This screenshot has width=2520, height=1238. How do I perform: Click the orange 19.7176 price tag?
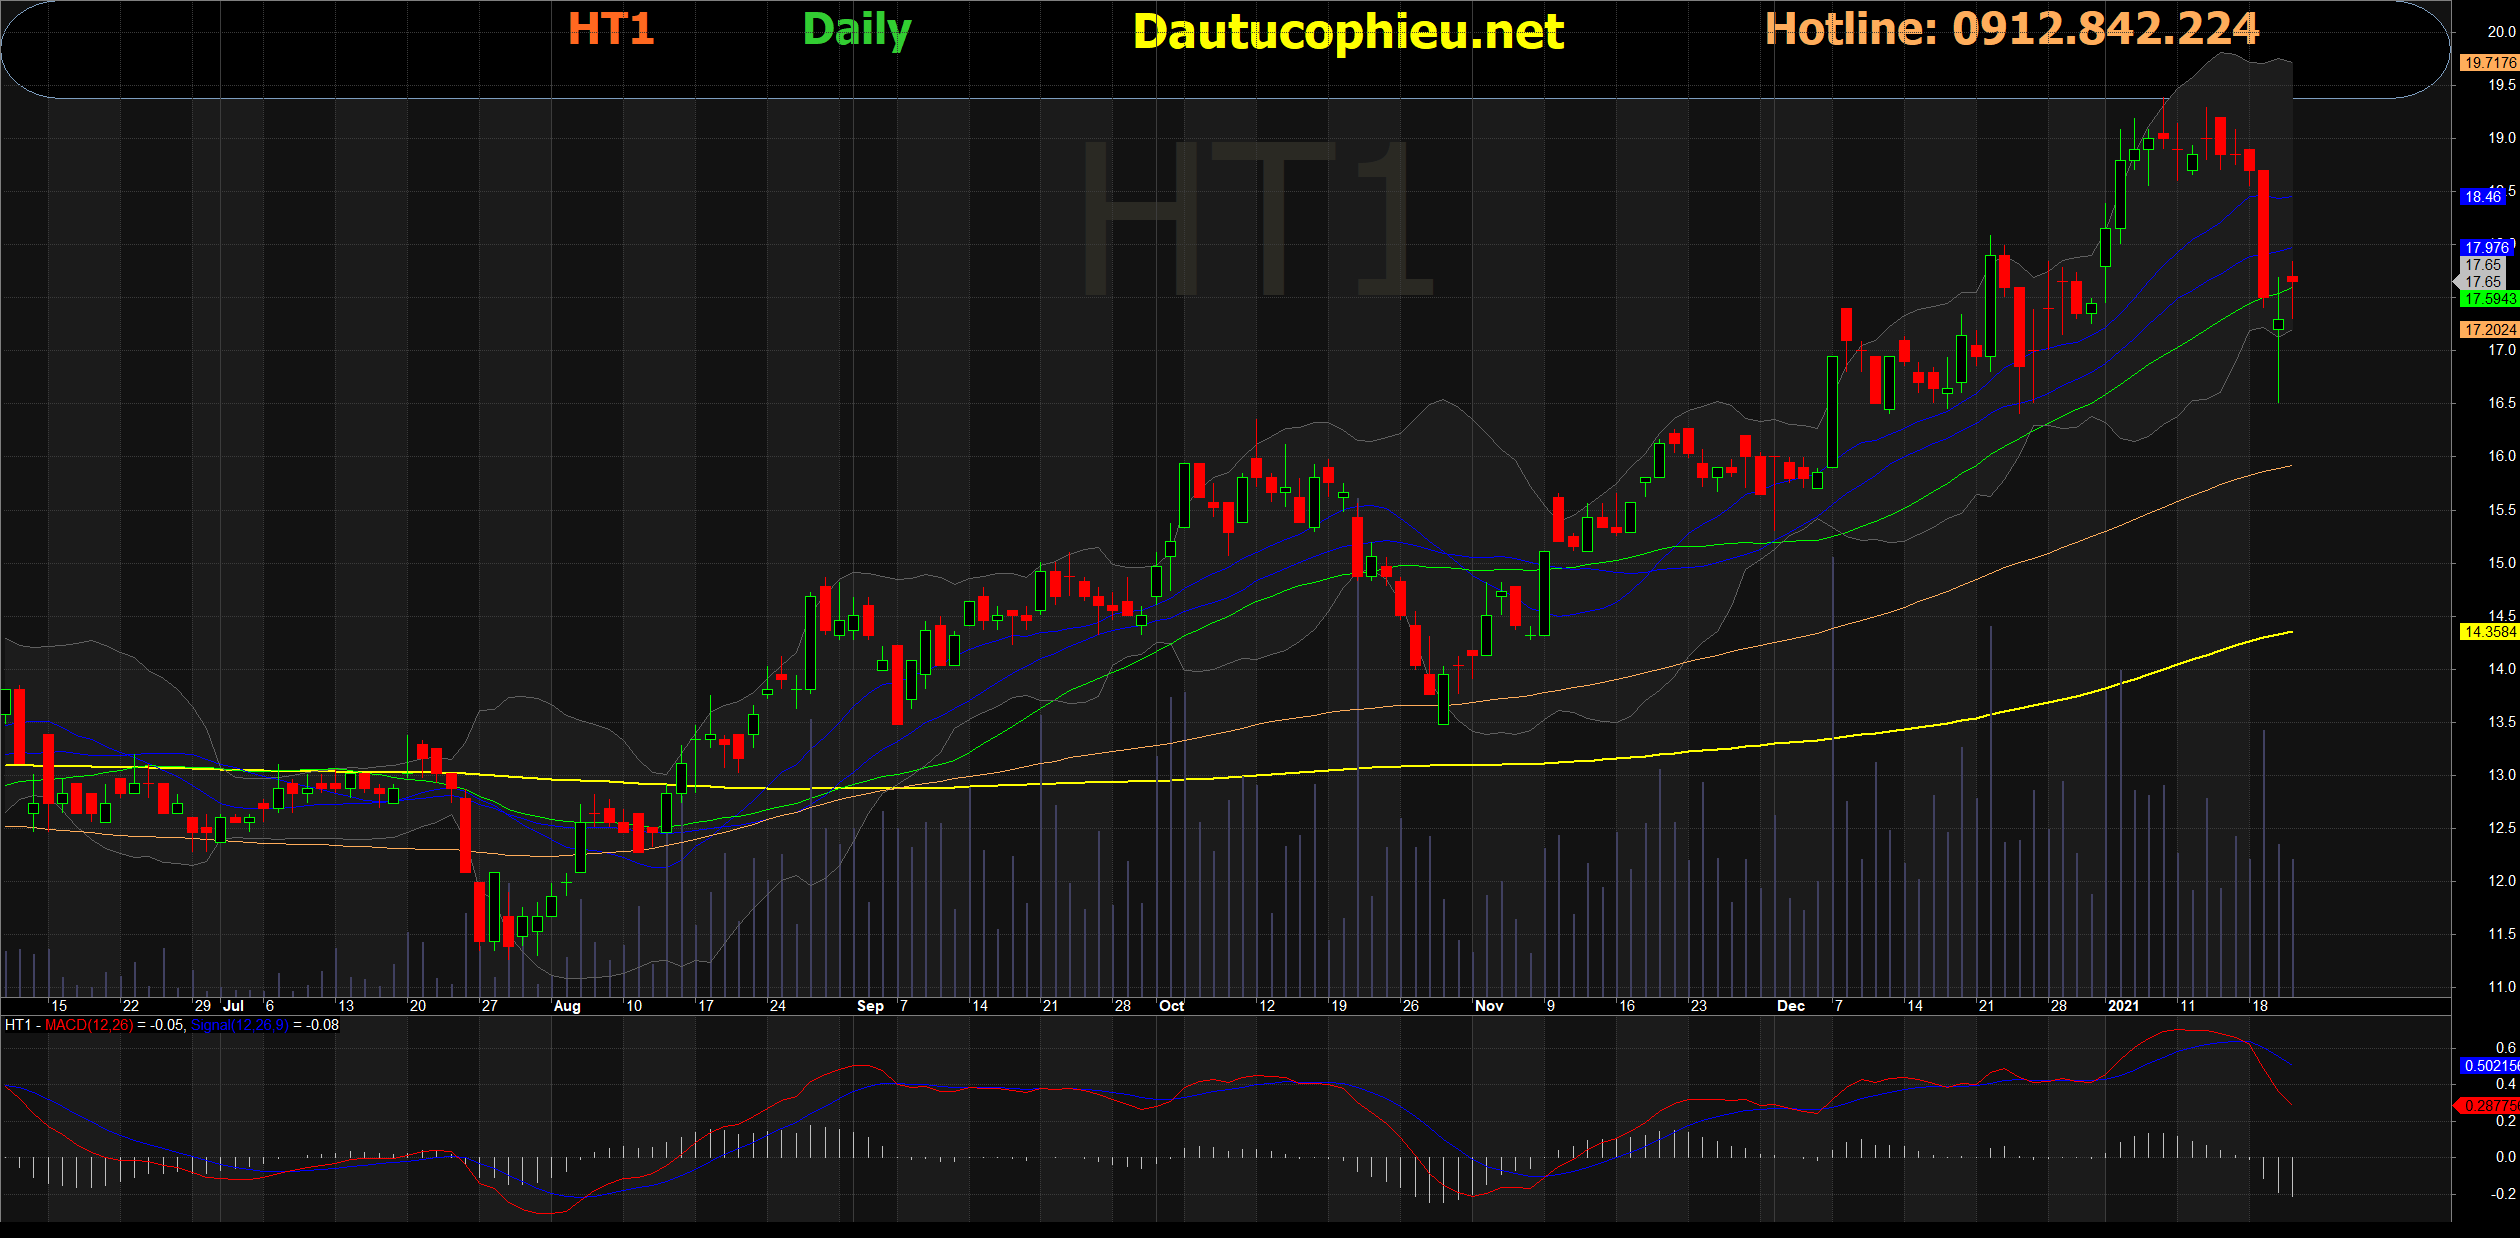(x=2488, y=62)
